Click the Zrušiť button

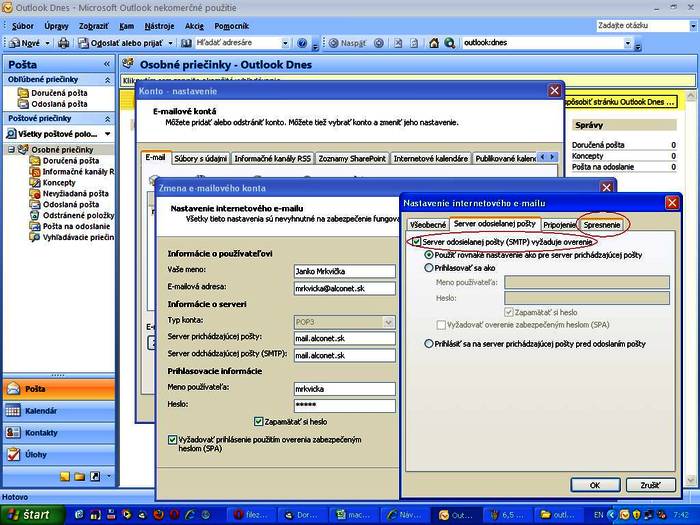point(650,485)
